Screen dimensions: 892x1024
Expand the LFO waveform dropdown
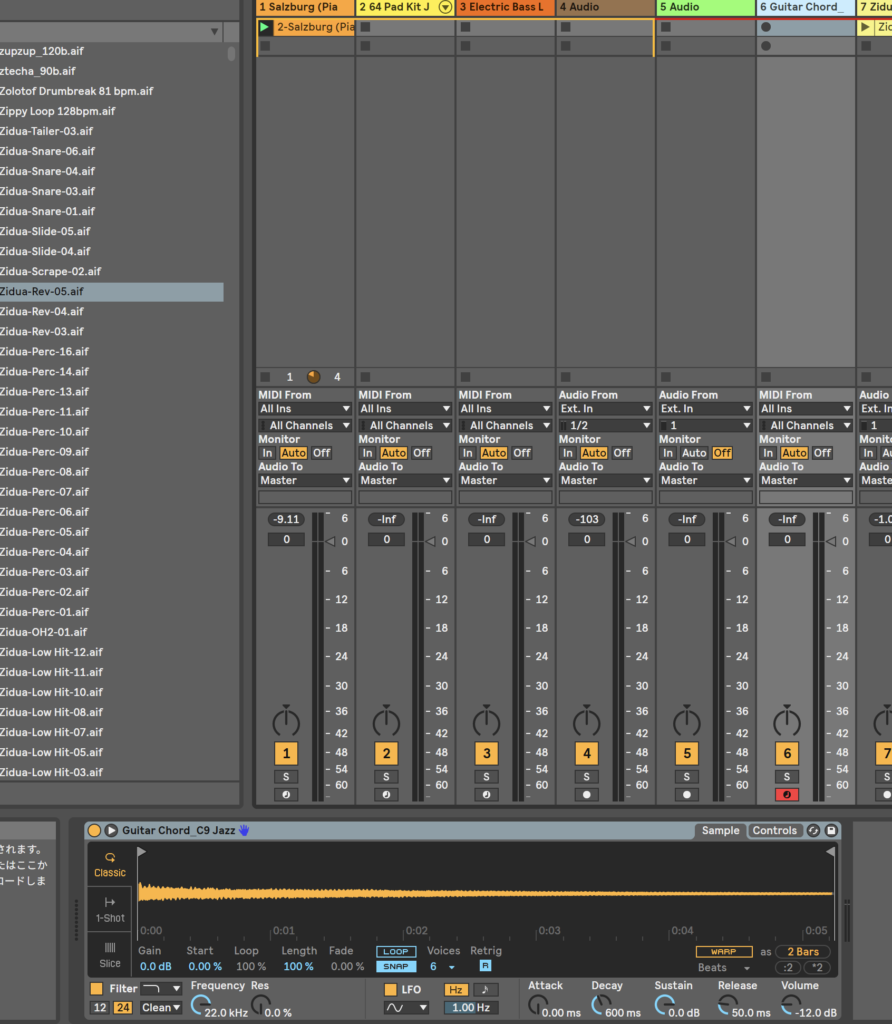(x=406, y=1008)
